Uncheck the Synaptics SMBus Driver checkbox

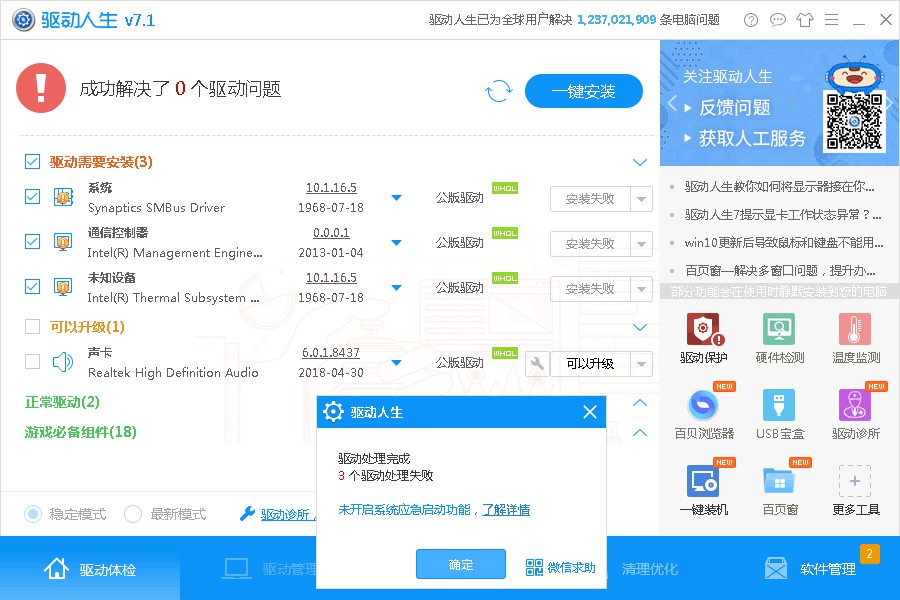point(33,197)
